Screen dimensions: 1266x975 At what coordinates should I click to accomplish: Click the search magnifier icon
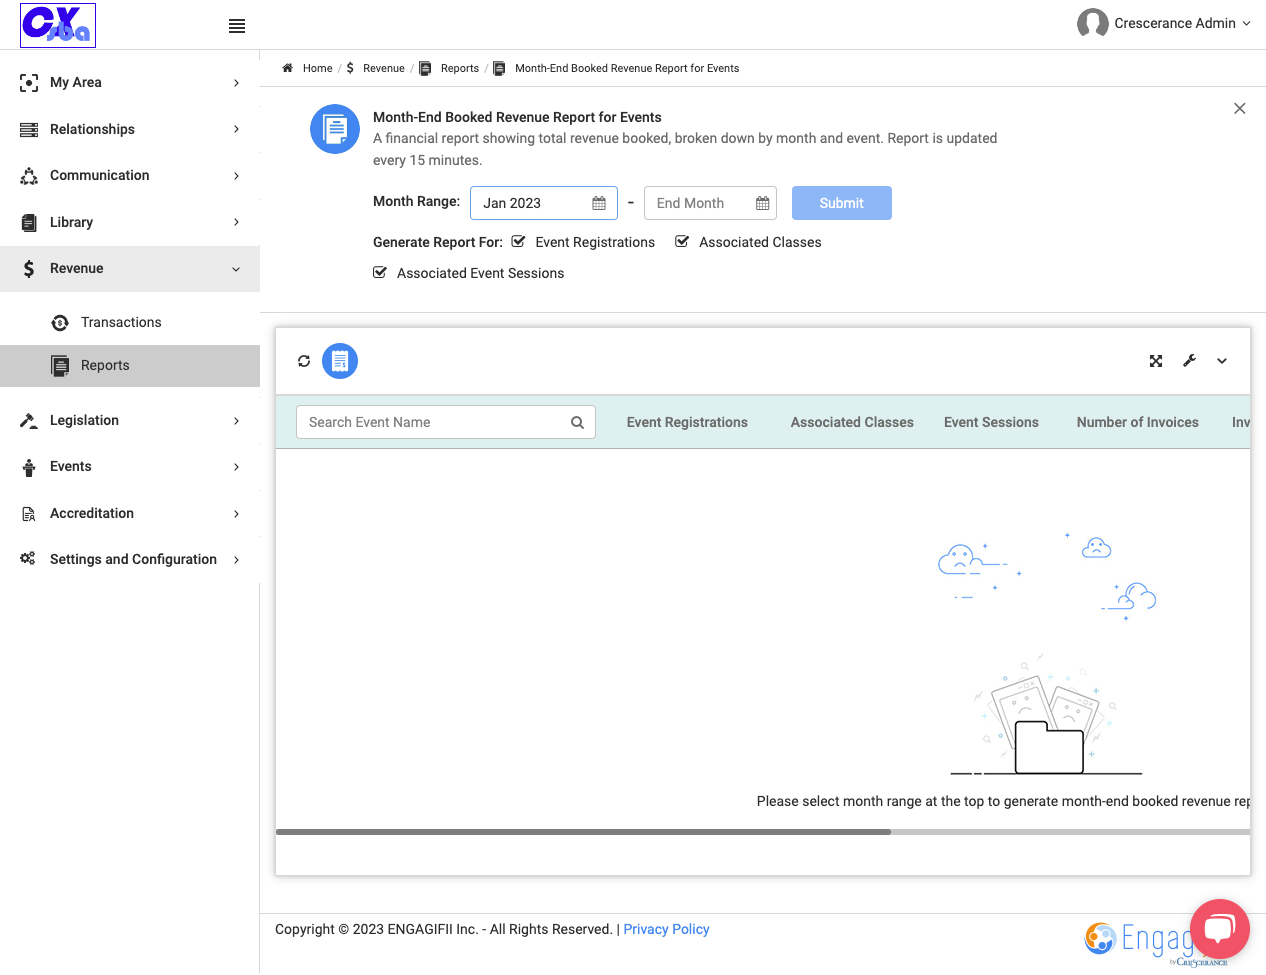click(x=577, y=423)
